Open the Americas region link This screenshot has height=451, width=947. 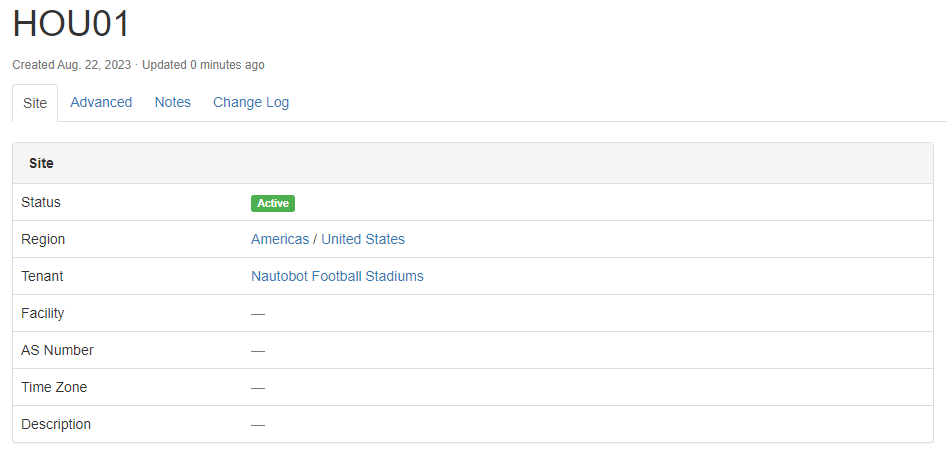click(x=280, y=239)
